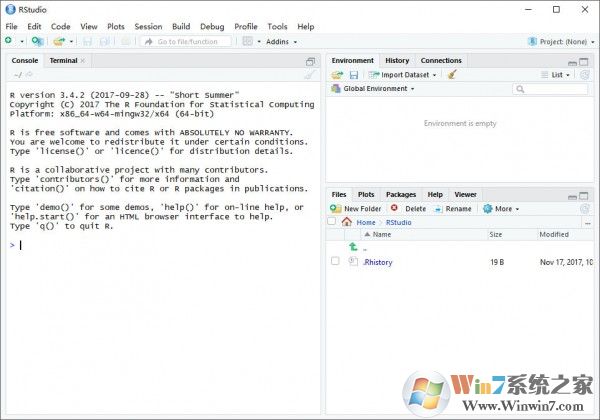600x420 pixels.
Task: Open the New File dropdown arrow
Action: coord(22,42)
